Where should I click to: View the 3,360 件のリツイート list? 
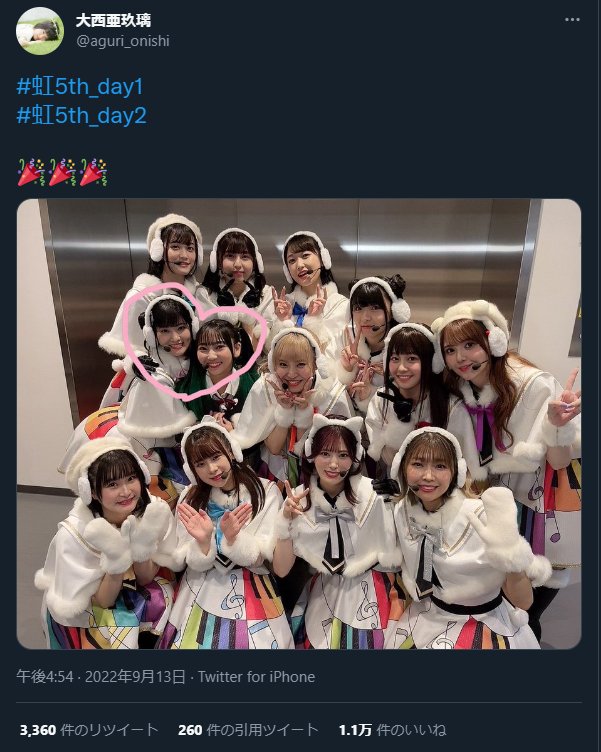tap(89, 730)
